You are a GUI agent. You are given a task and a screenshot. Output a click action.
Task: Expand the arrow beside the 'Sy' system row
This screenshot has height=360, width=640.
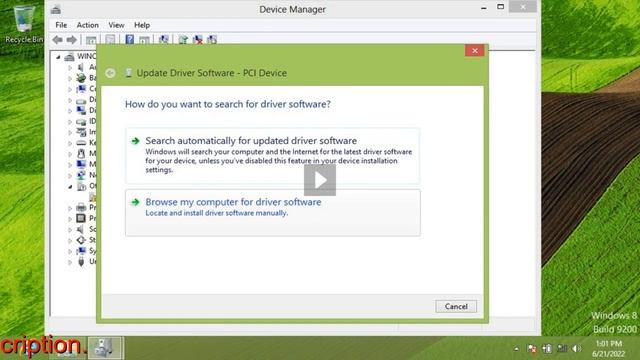coord(70,251)
